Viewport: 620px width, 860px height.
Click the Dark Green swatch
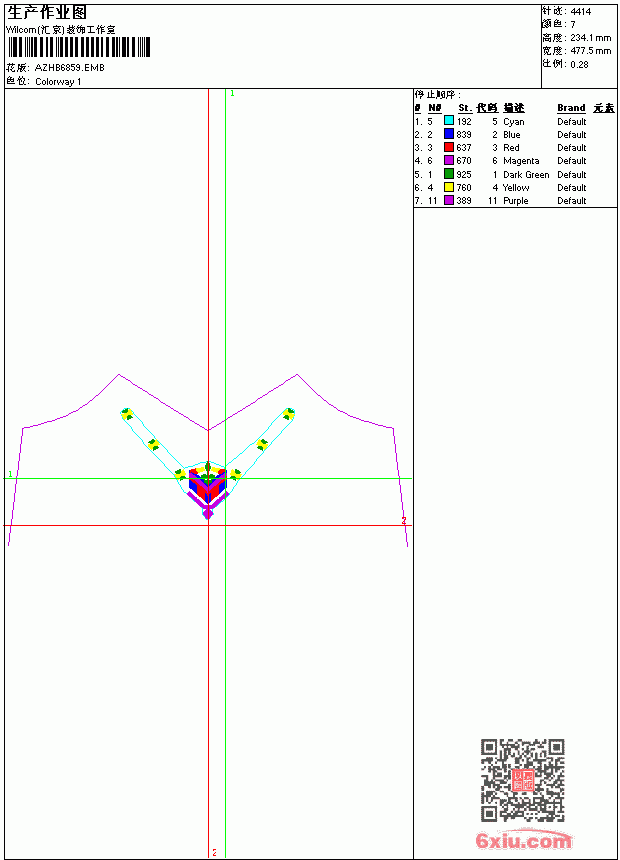pos(449,174)
